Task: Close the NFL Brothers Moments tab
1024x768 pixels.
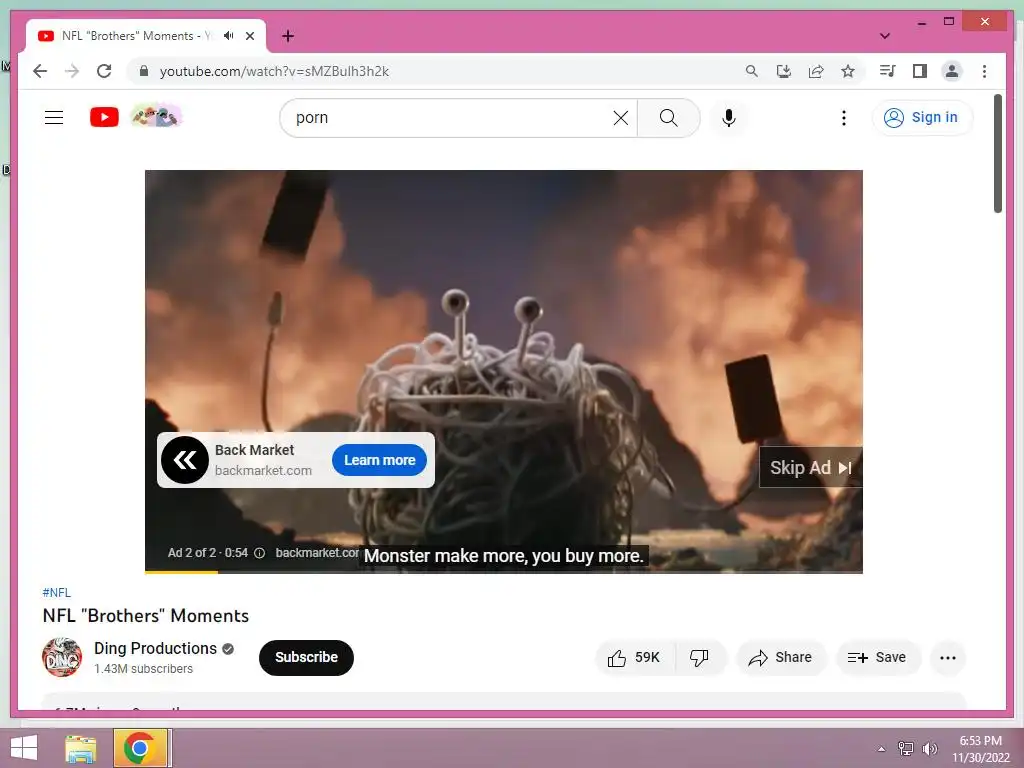Action: 249,36
